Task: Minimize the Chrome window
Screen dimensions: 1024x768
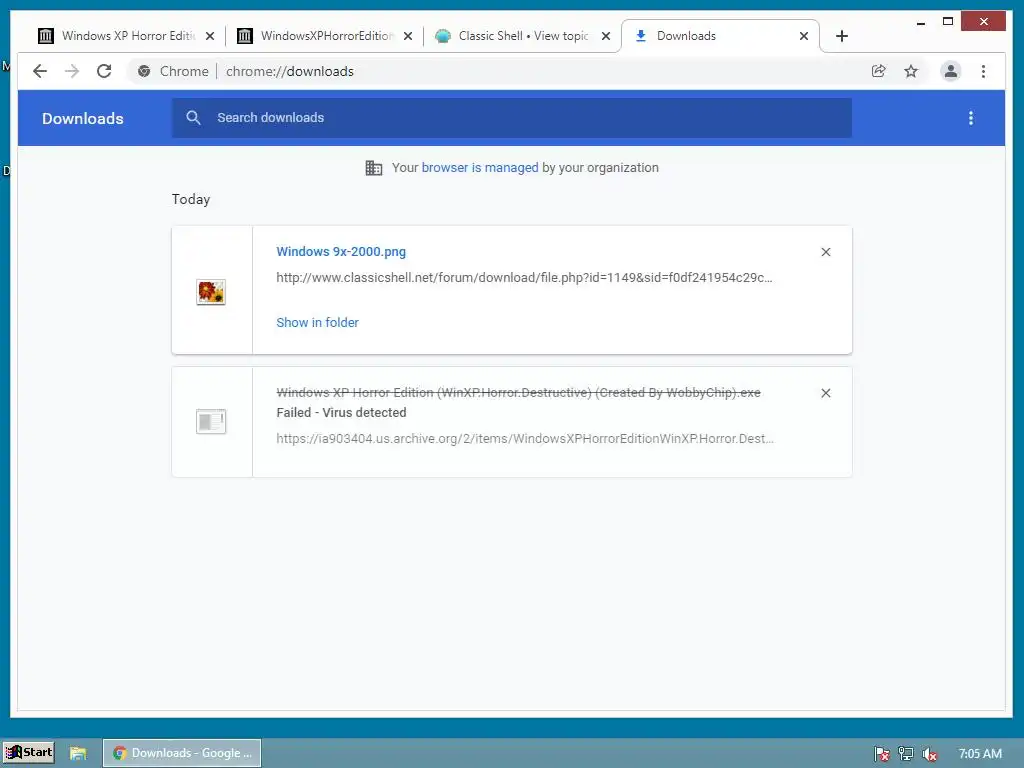Action: click(x=921, y=22)
